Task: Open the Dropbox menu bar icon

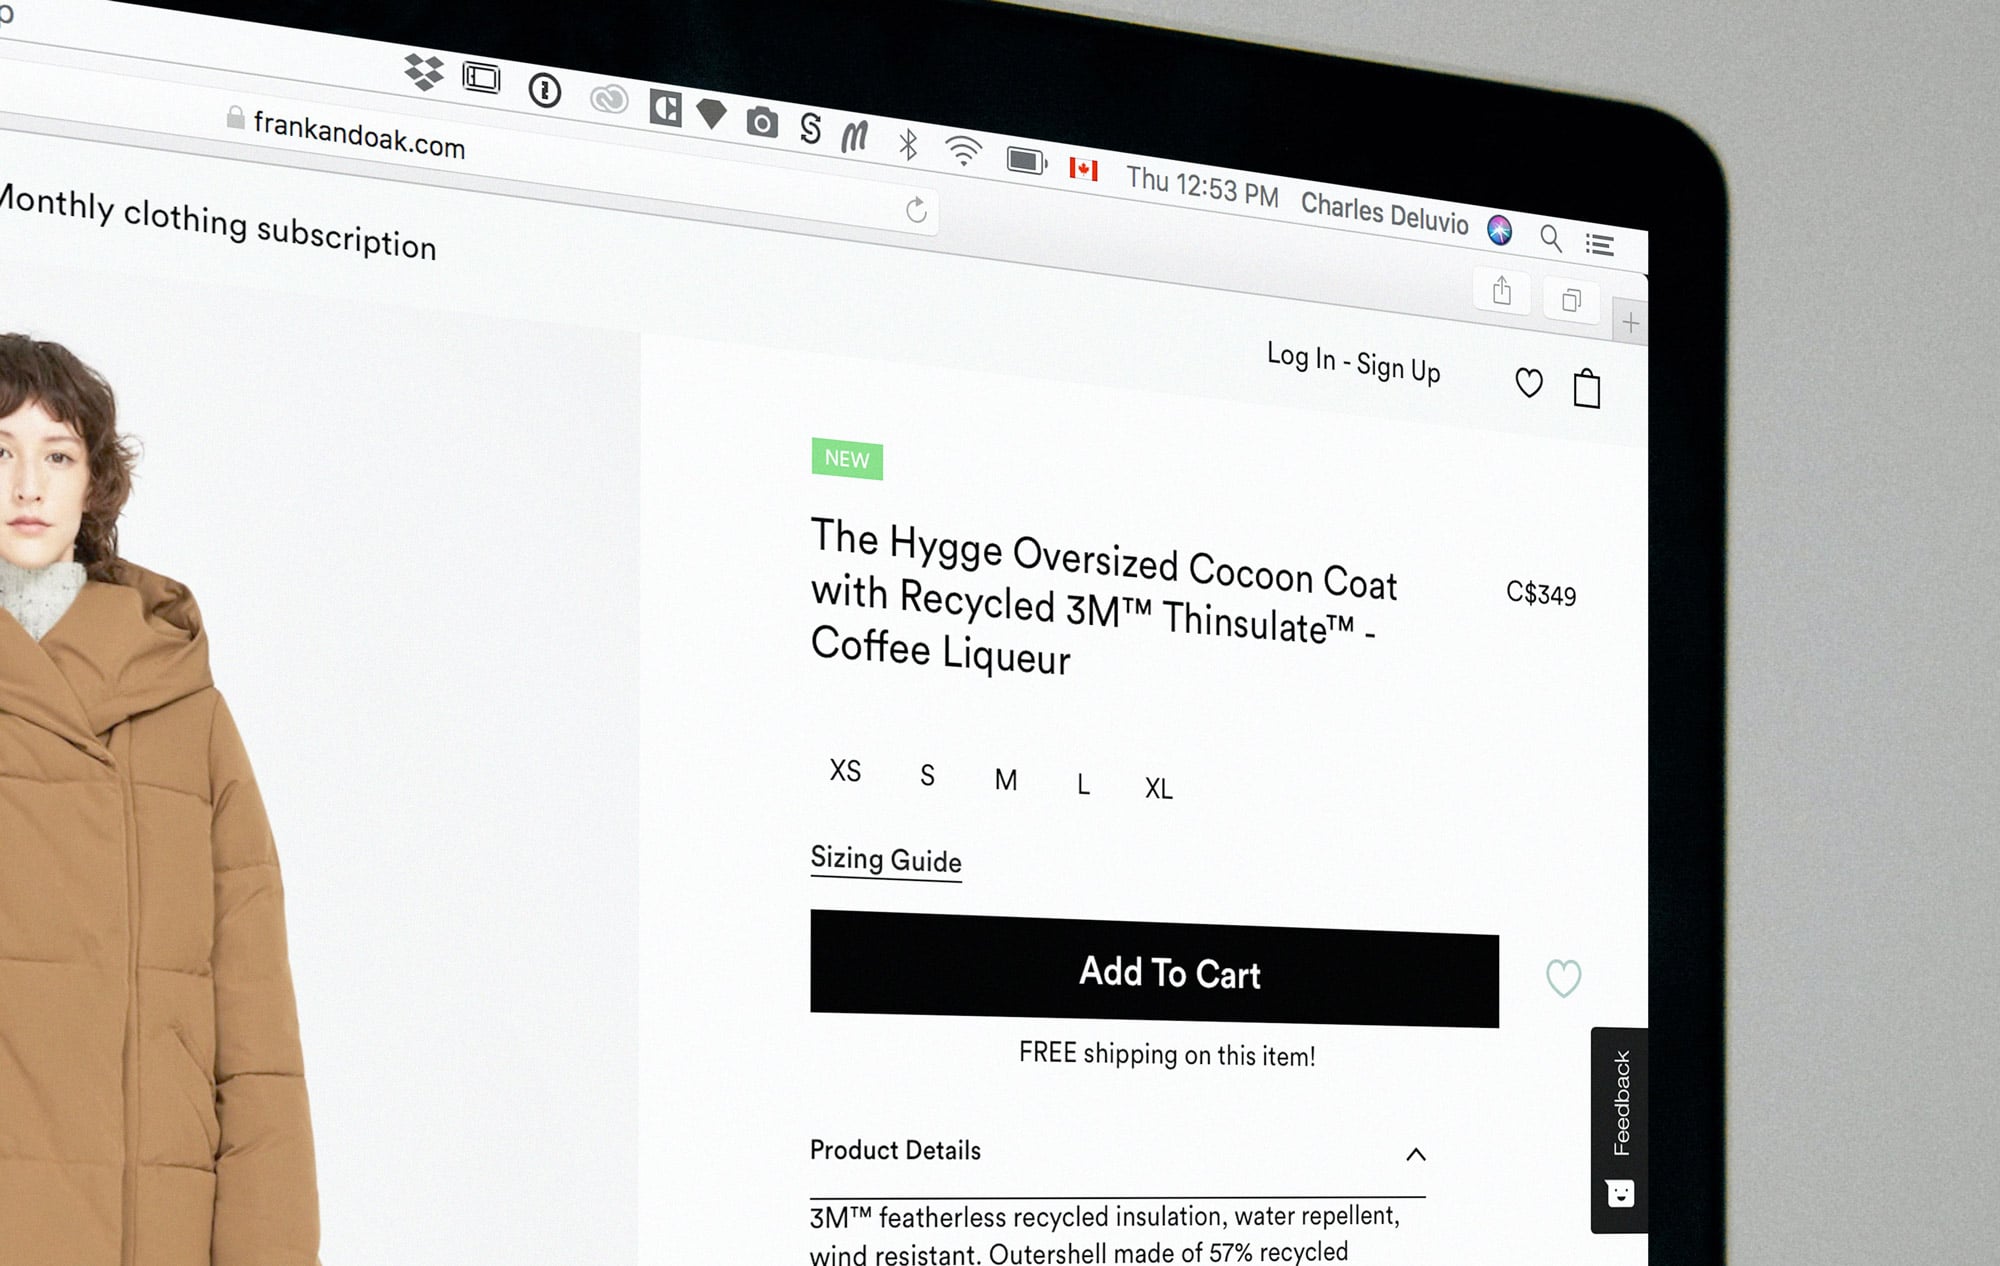Action: coord(424,72)
